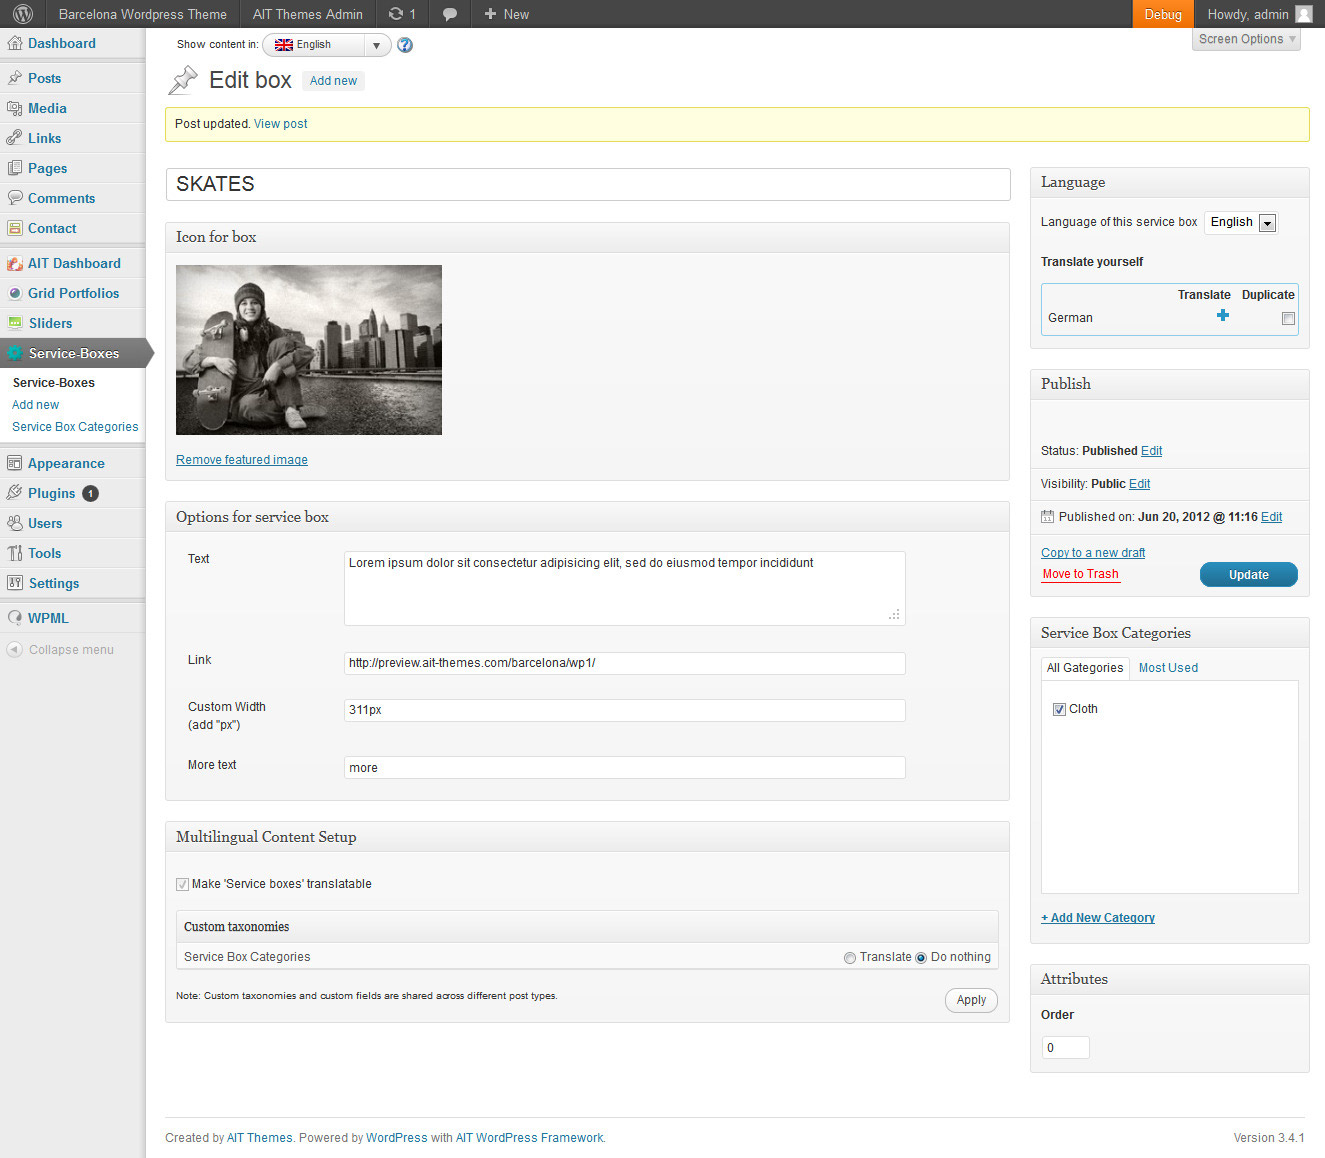This screenshot has height=1158, width=1325.
Task: Open the comments bubble icon in admin bar
Action: [450, 14]
